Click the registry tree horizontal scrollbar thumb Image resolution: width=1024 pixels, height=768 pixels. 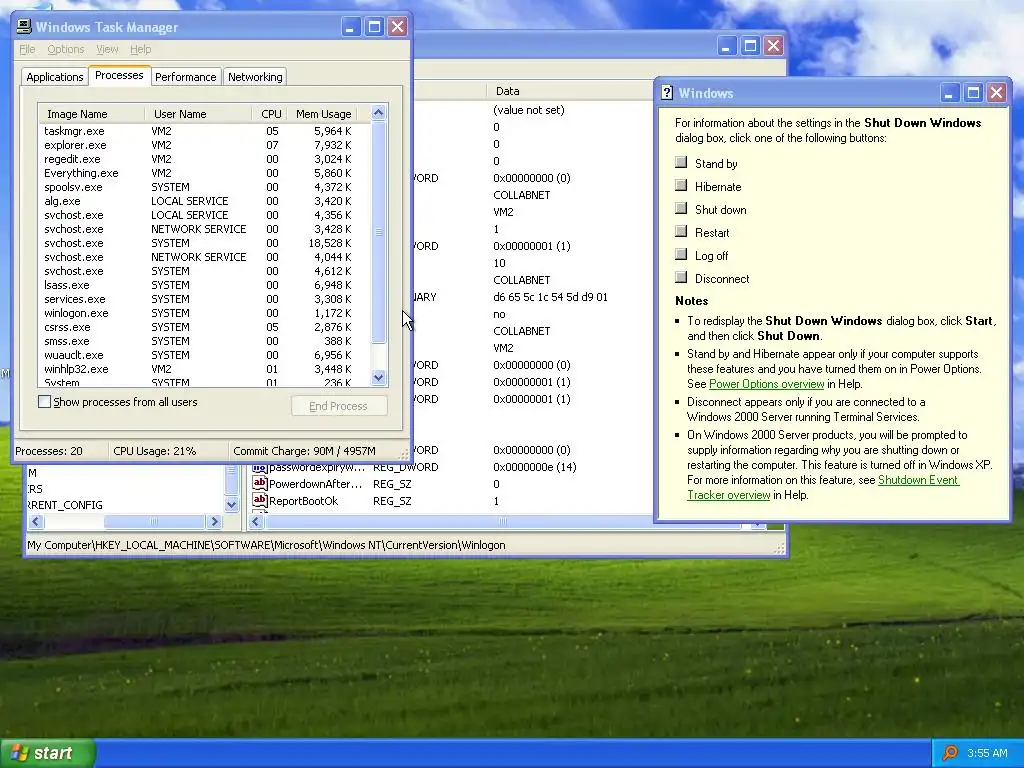click(154, 521)
